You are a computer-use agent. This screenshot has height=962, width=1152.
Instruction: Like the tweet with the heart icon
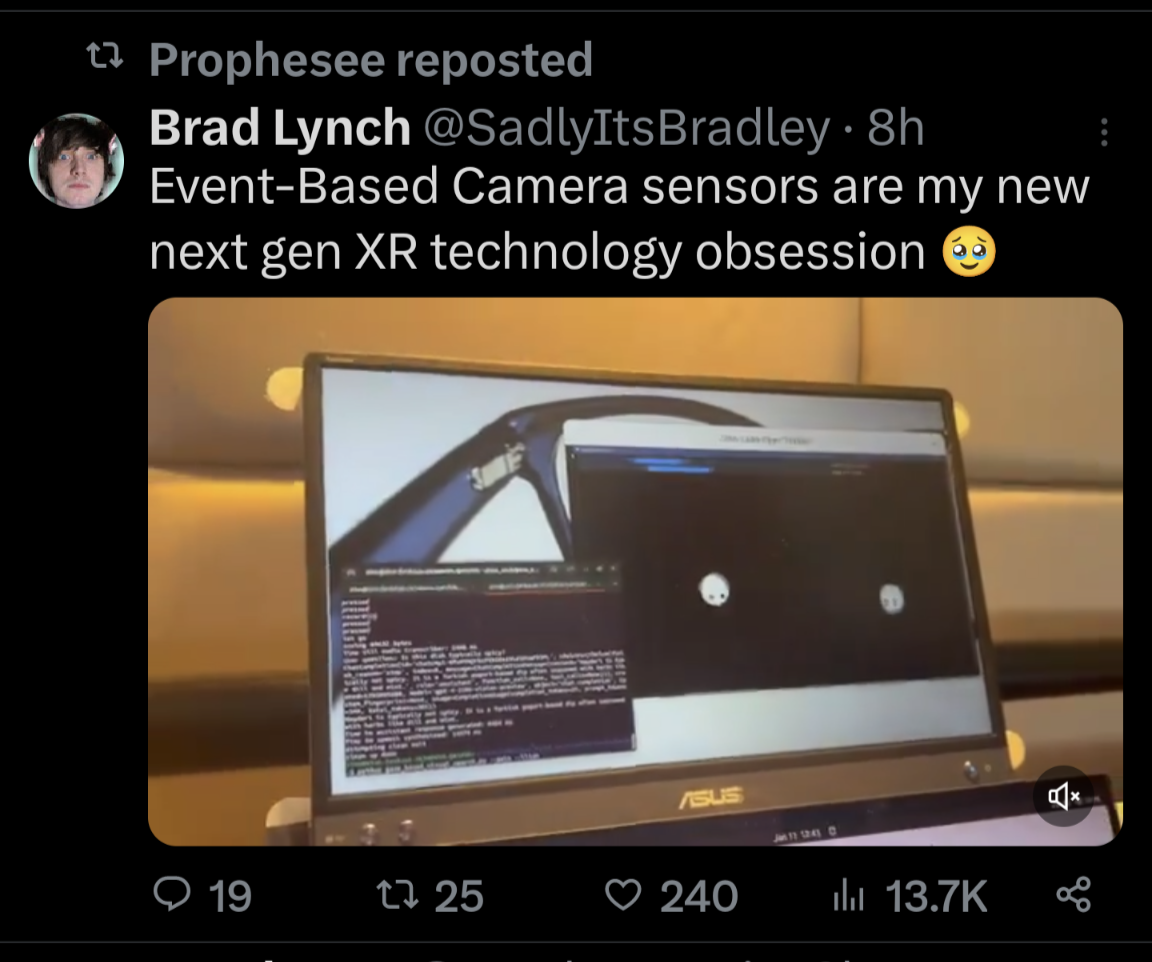(624, 895)
